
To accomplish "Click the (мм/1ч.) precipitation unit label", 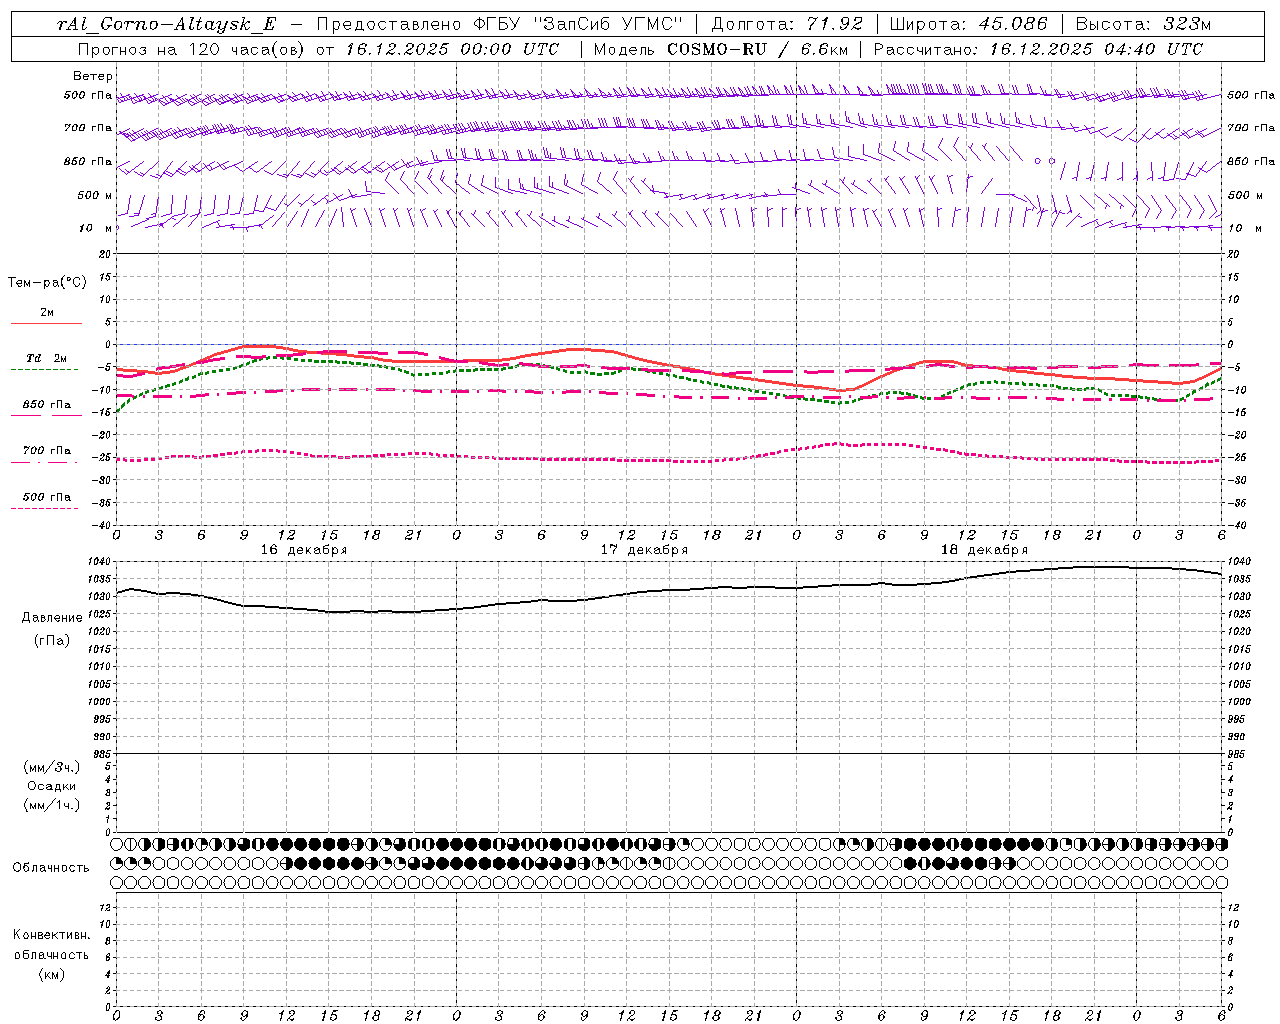I will pyautogui.click(x=52, y=805).
